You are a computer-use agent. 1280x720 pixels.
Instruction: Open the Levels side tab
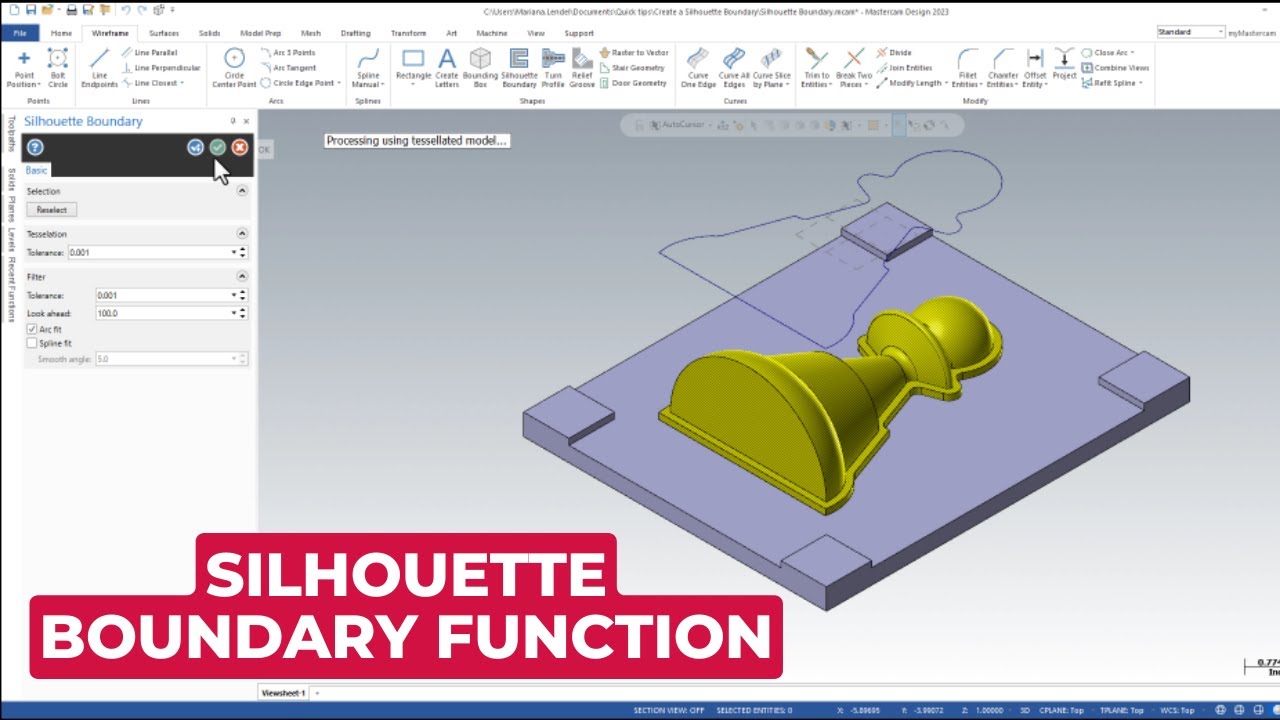[x=11, y=239]
